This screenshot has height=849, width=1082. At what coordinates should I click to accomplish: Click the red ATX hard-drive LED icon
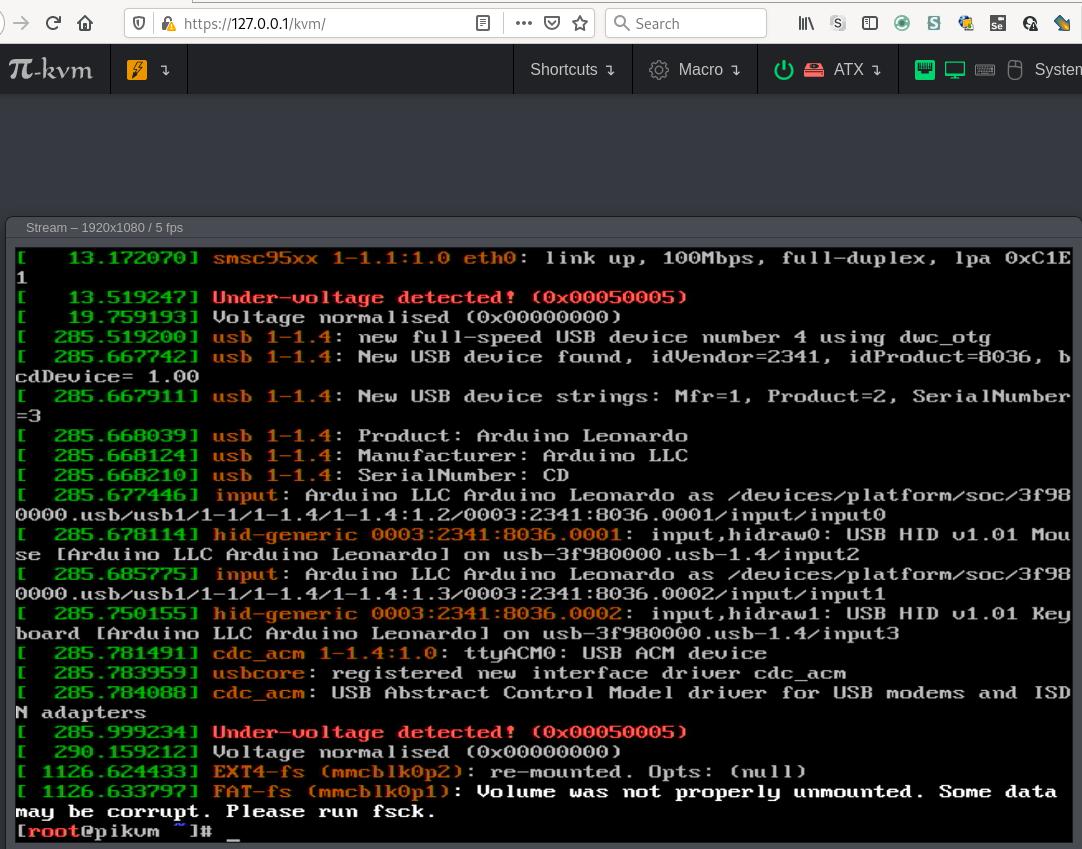pyautogui.click(x=814, y=70)
